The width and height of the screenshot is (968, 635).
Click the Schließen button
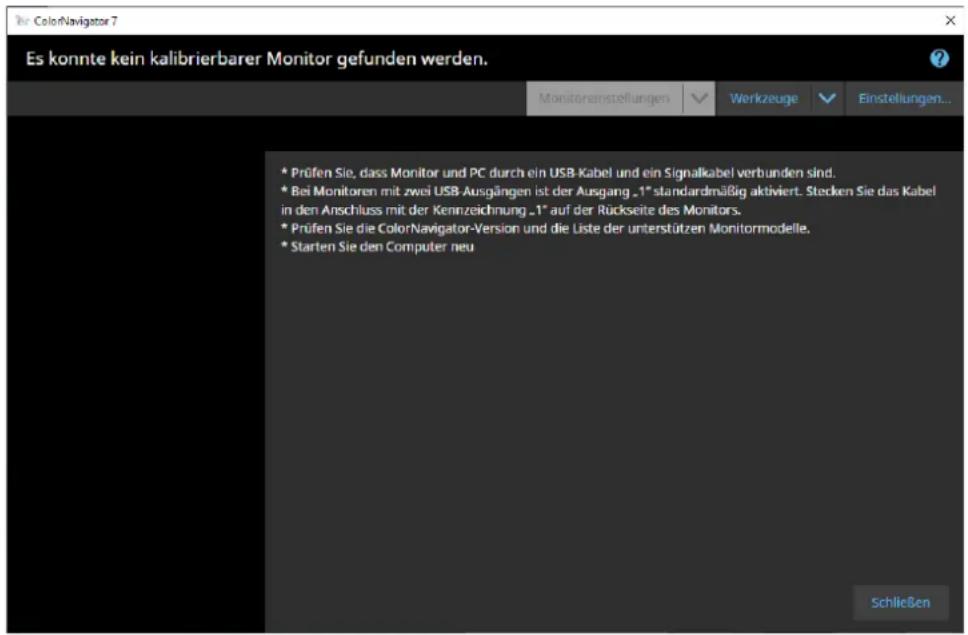901,602
